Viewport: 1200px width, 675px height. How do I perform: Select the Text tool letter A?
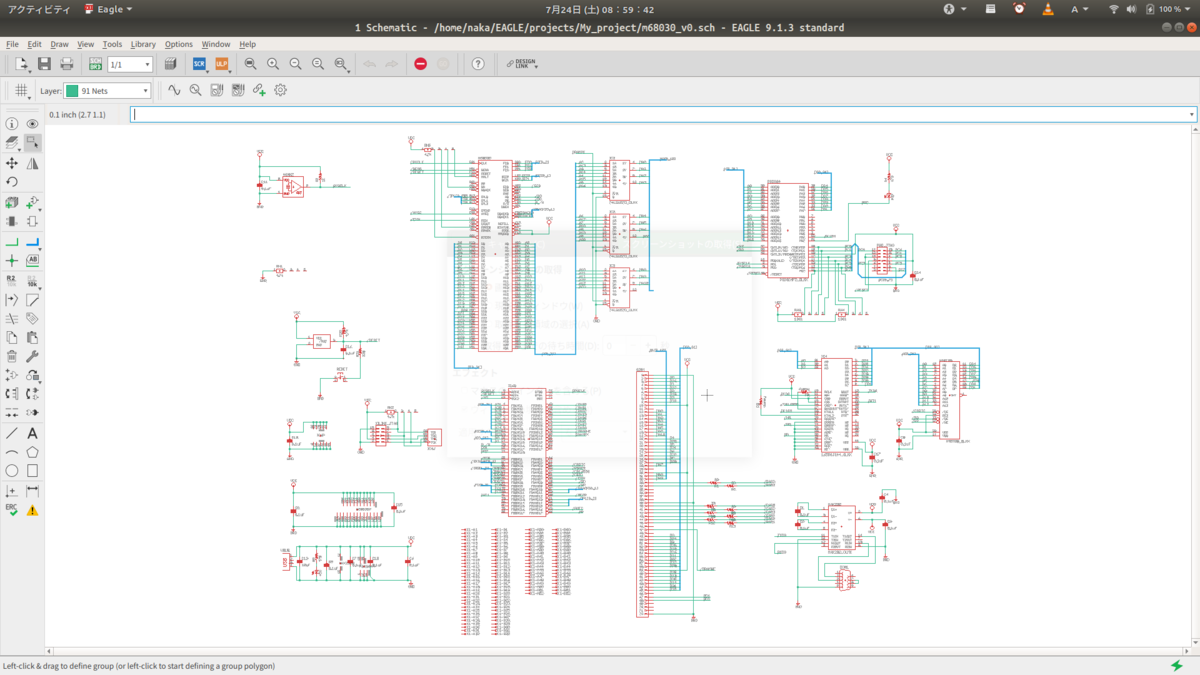coord(33,433)
